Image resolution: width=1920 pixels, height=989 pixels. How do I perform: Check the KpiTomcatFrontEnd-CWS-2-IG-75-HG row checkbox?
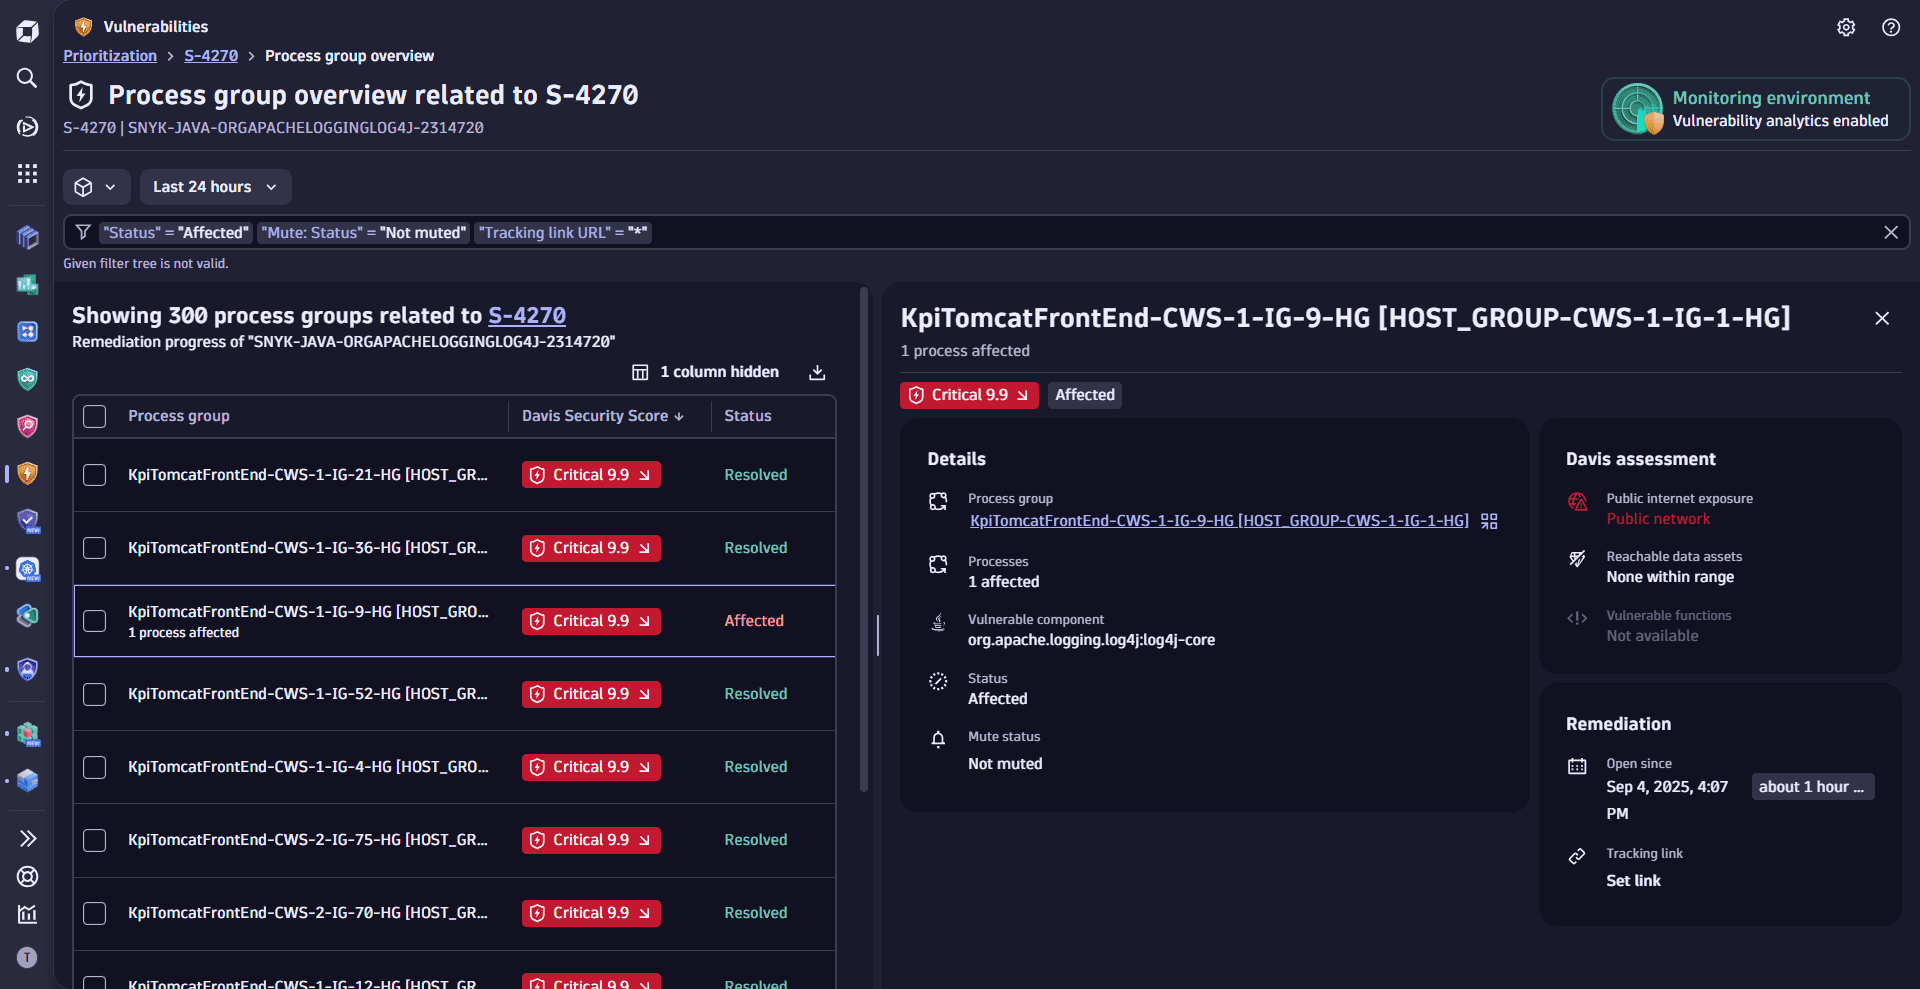(x=95, y=840)
